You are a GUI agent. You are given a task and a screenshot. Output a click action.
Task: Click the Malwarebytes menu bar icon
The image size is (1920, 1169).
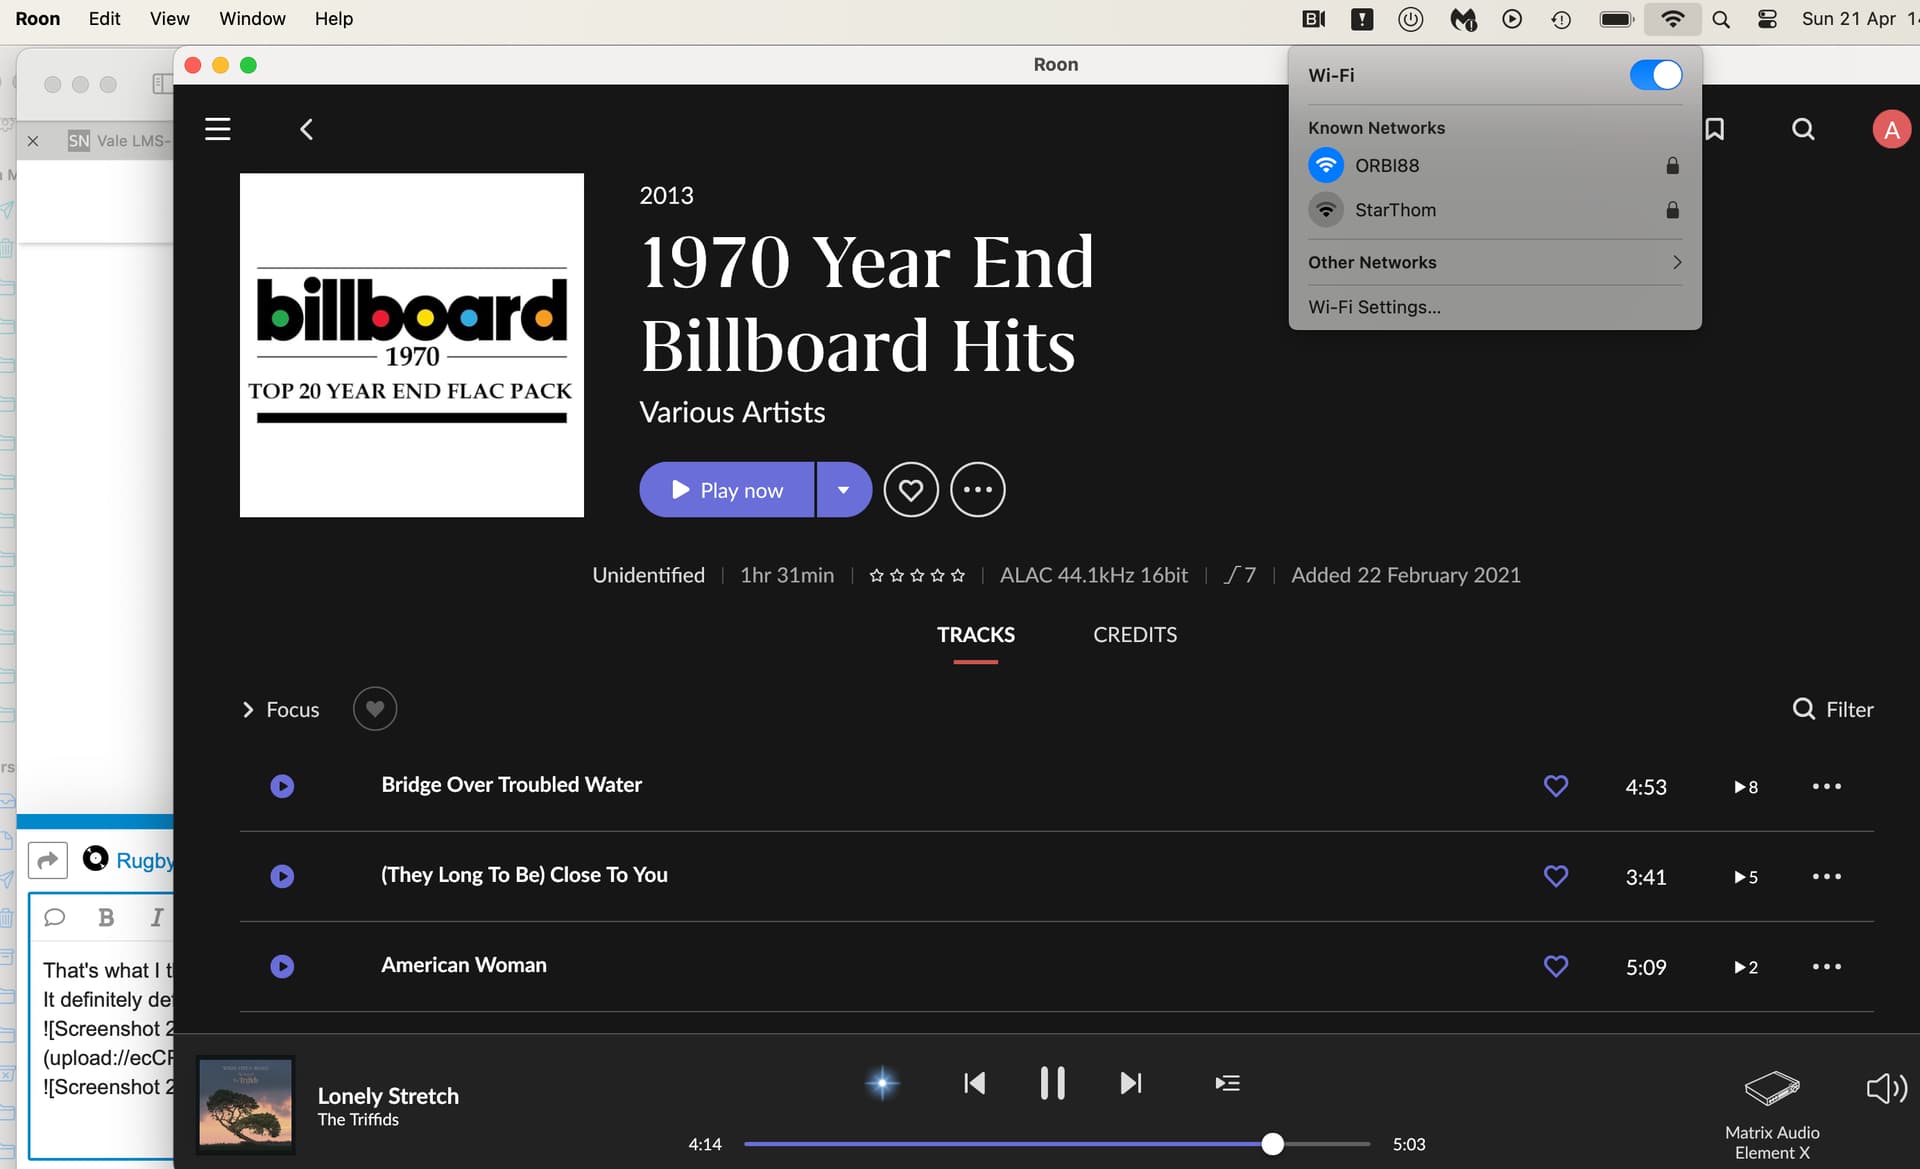(1463, 19)
